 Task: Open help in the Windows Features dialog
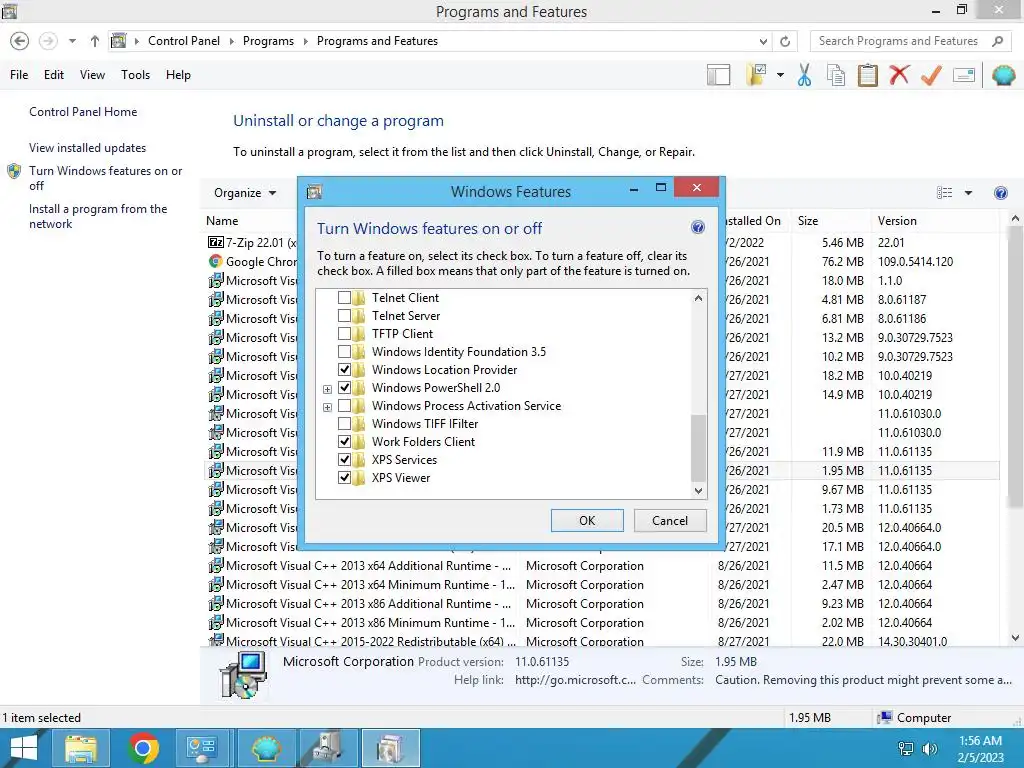pos(697,227)
